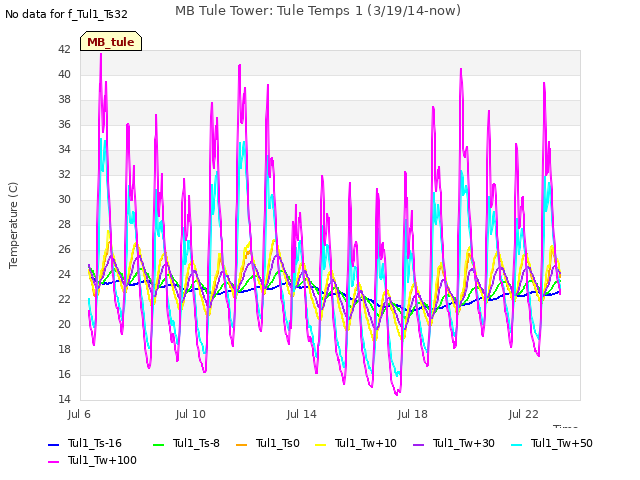This screenshot has height=480, width=640.
Task: Select the Tul1_Tw+50 legend label
Action: click(562, 443)
